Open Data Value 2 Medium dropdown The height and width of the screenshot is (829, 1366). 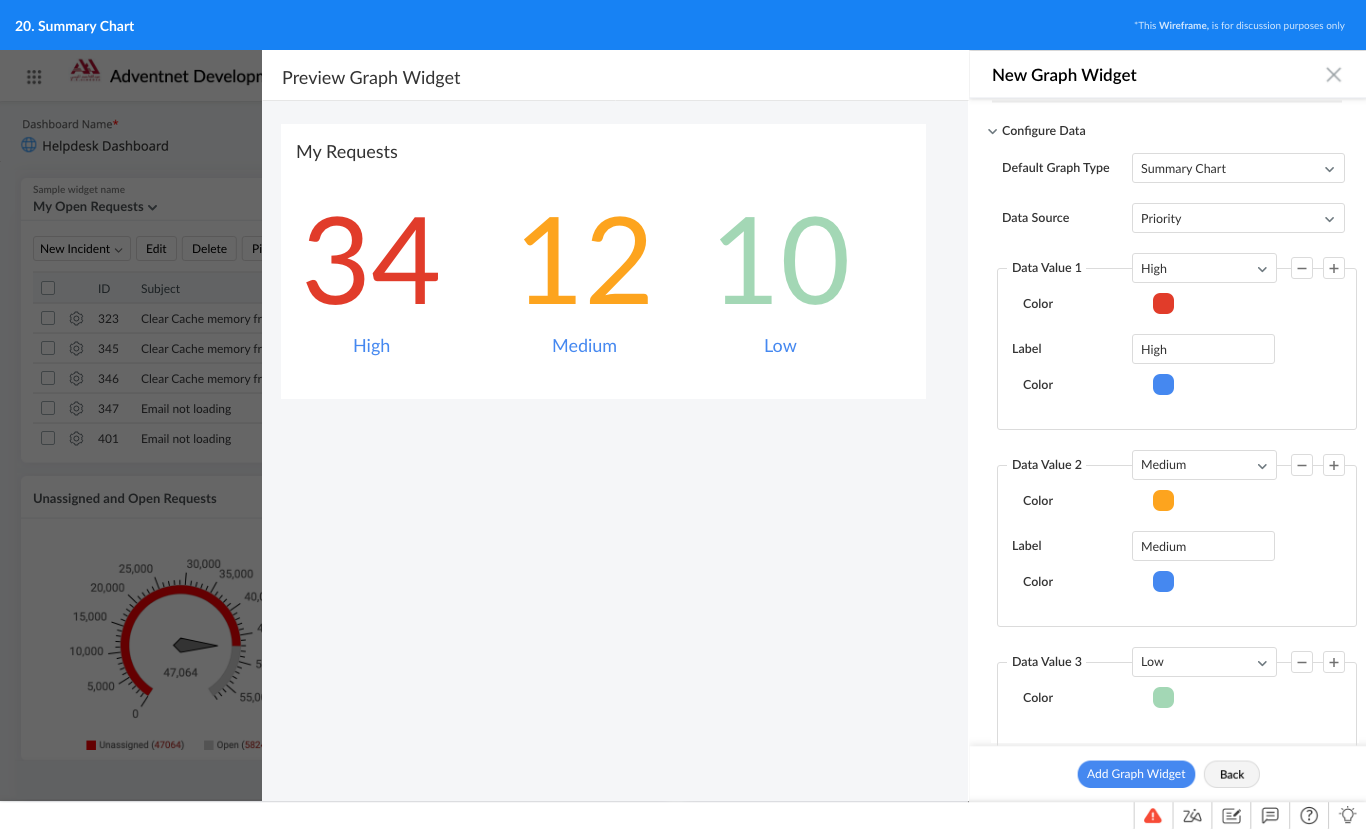[1204, 465]
